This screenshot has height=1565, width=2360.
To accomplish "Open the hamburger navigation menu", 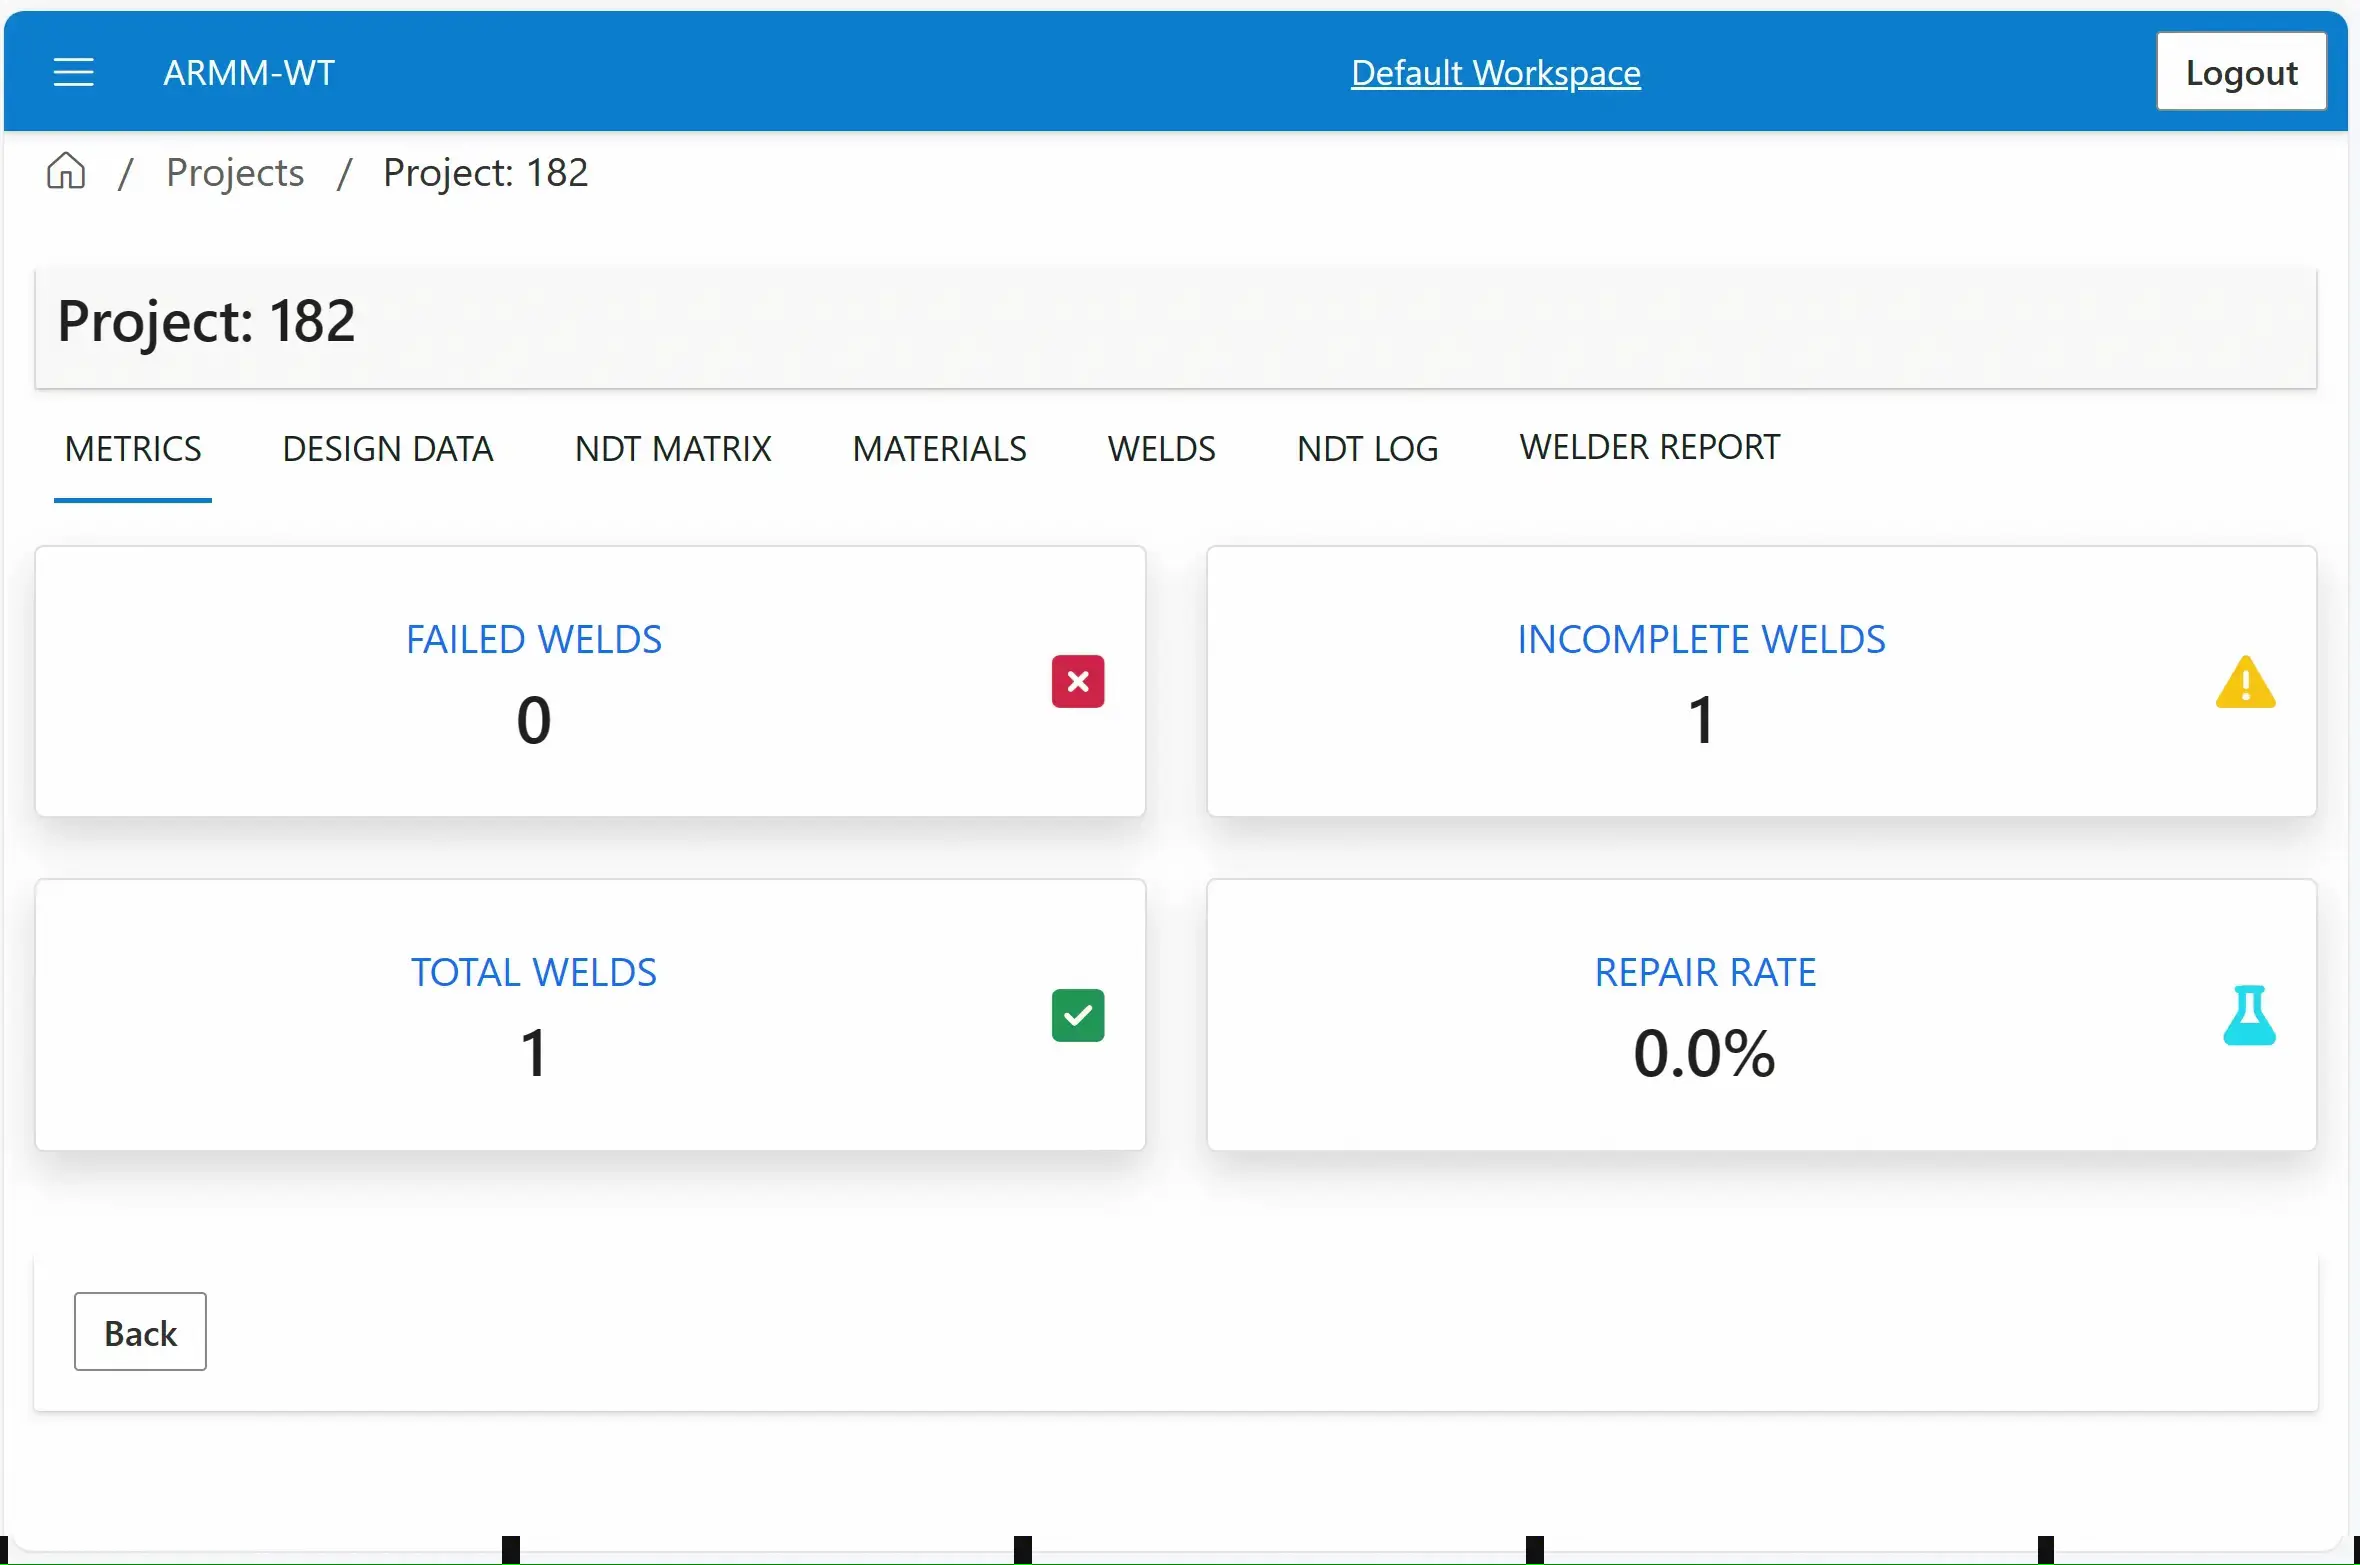I will pyautogui.click(x=73, y=72).
